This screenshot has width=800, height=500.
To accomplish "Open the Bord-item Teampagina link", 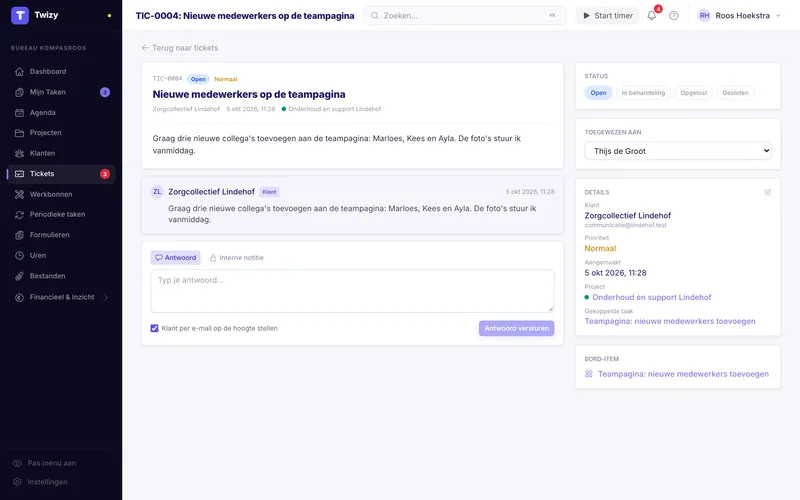I will tap(683, 374).
